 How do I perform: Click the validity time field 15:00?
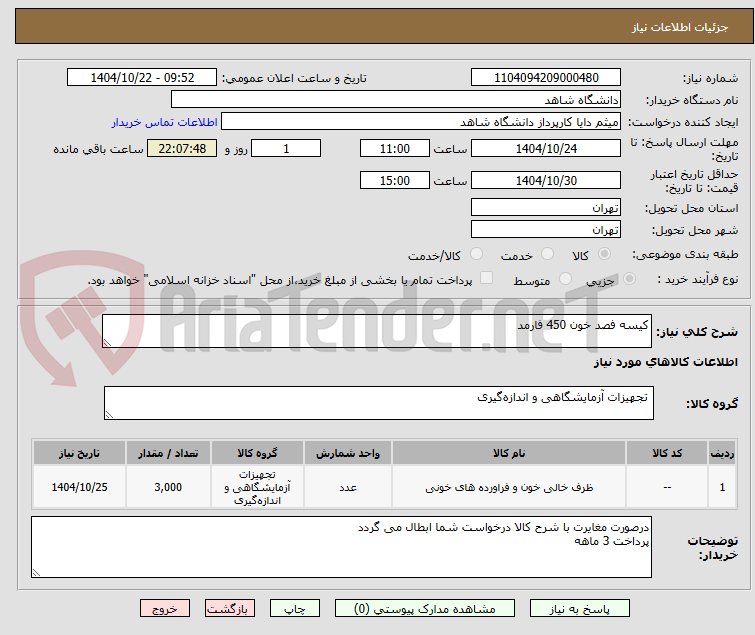click(395, 181)
